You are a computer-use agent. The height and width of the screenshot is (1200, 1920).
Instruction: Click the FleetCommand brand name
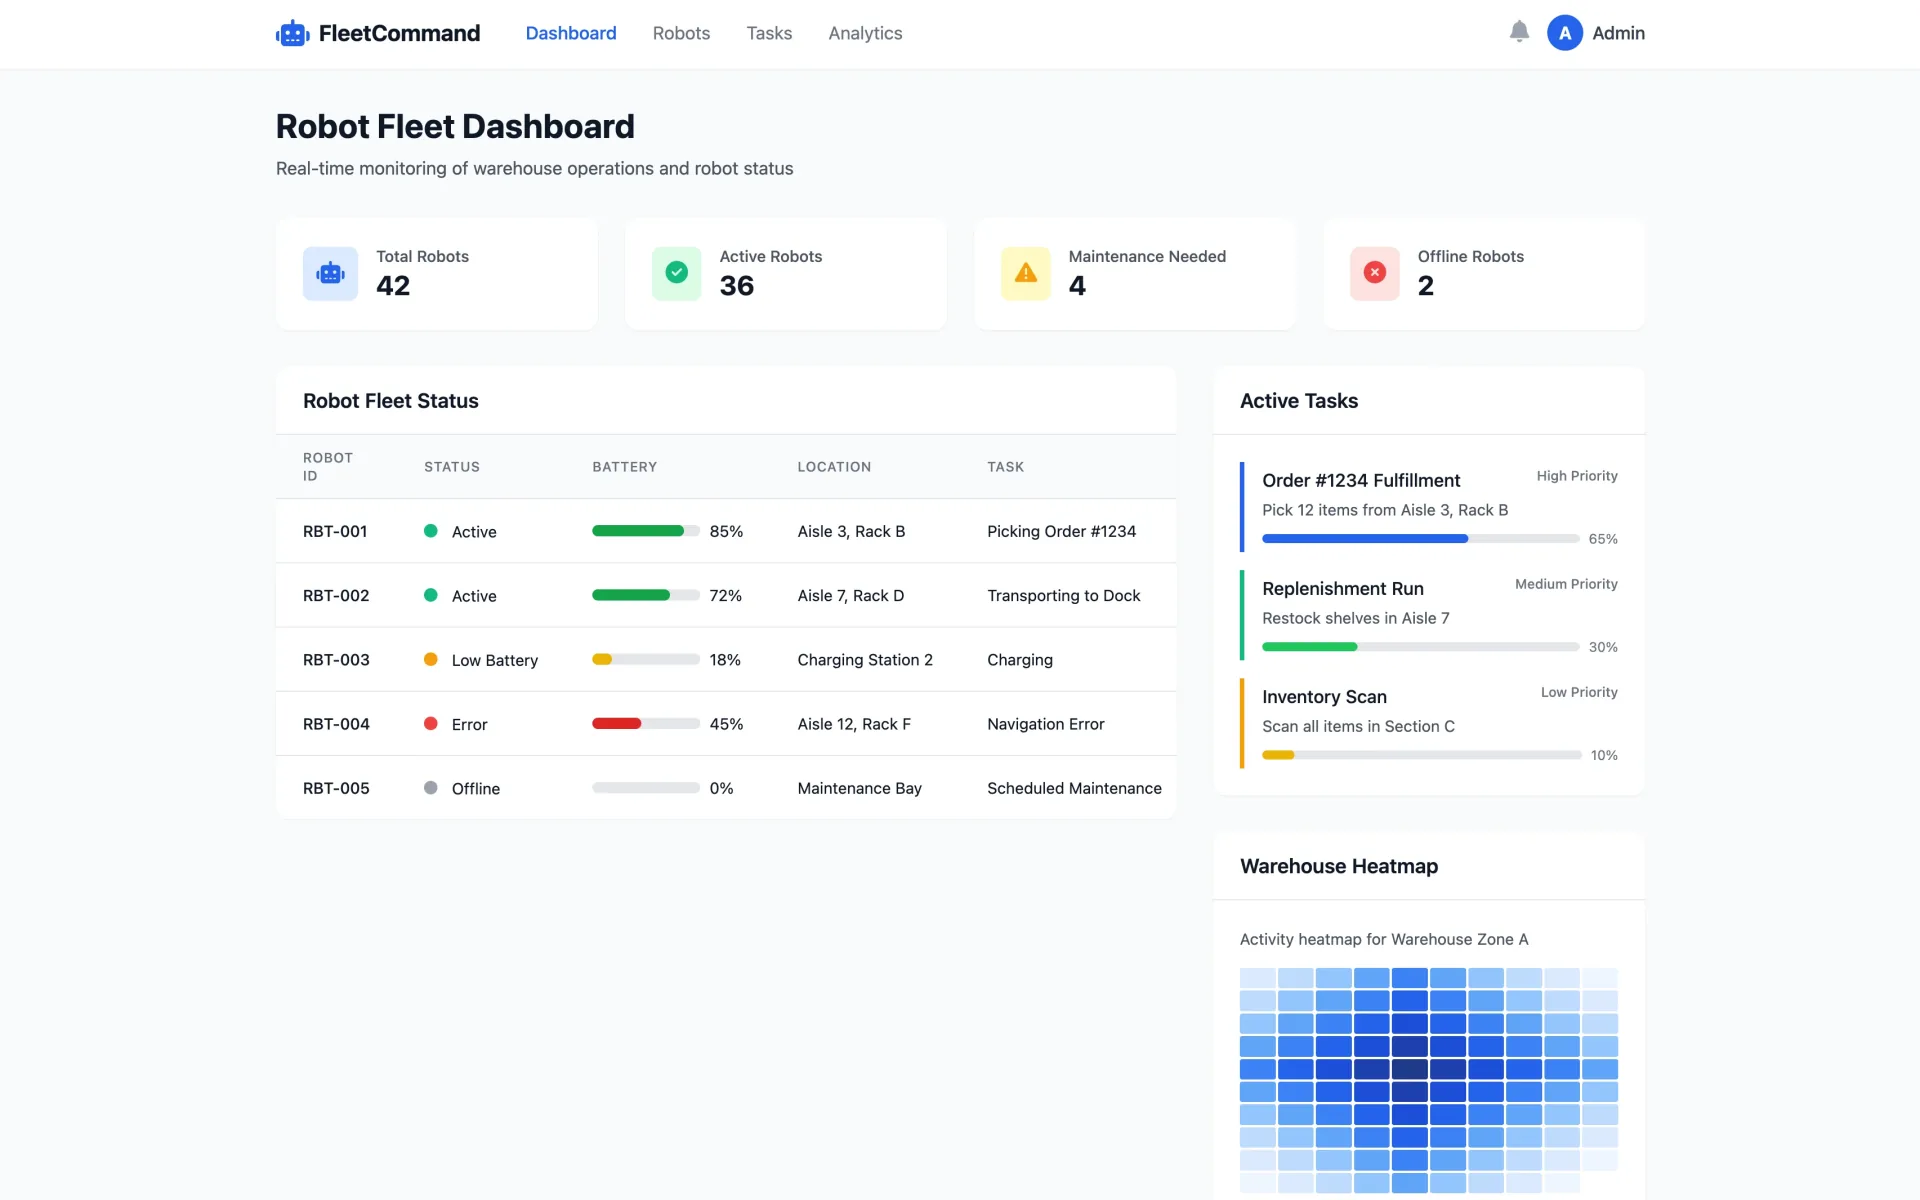399,33
